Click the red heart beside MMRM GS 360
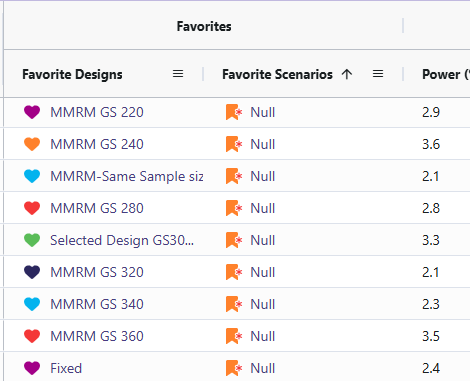Viewport: 470px width, 381px height. (32, 336)
